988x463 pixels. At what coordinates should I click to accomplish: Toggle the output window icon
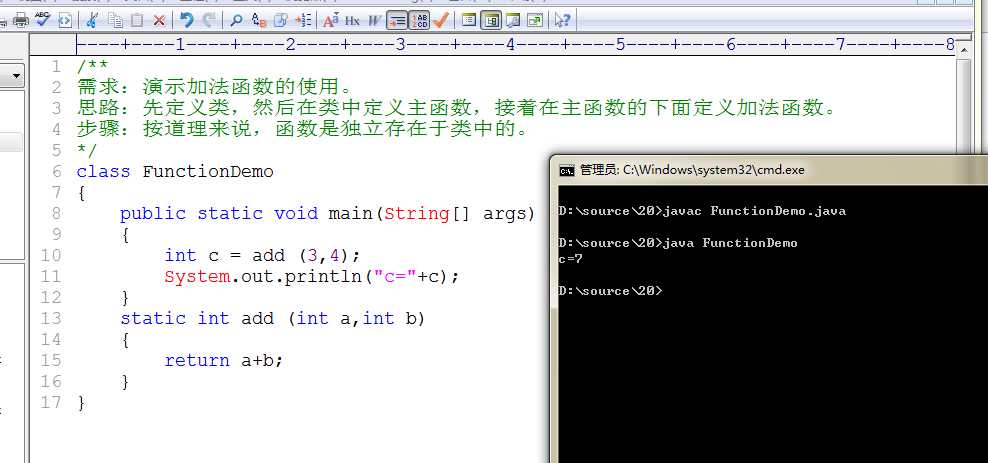click(513, 21)
